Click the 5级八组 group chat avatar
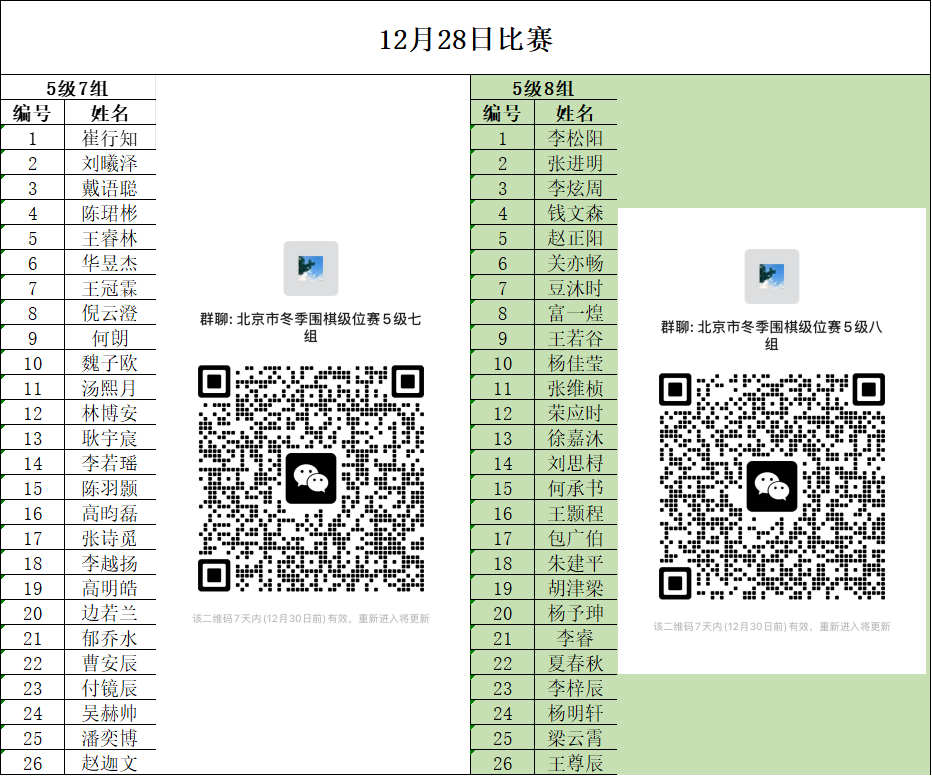The image size is (932, 776). coord(771,276)
